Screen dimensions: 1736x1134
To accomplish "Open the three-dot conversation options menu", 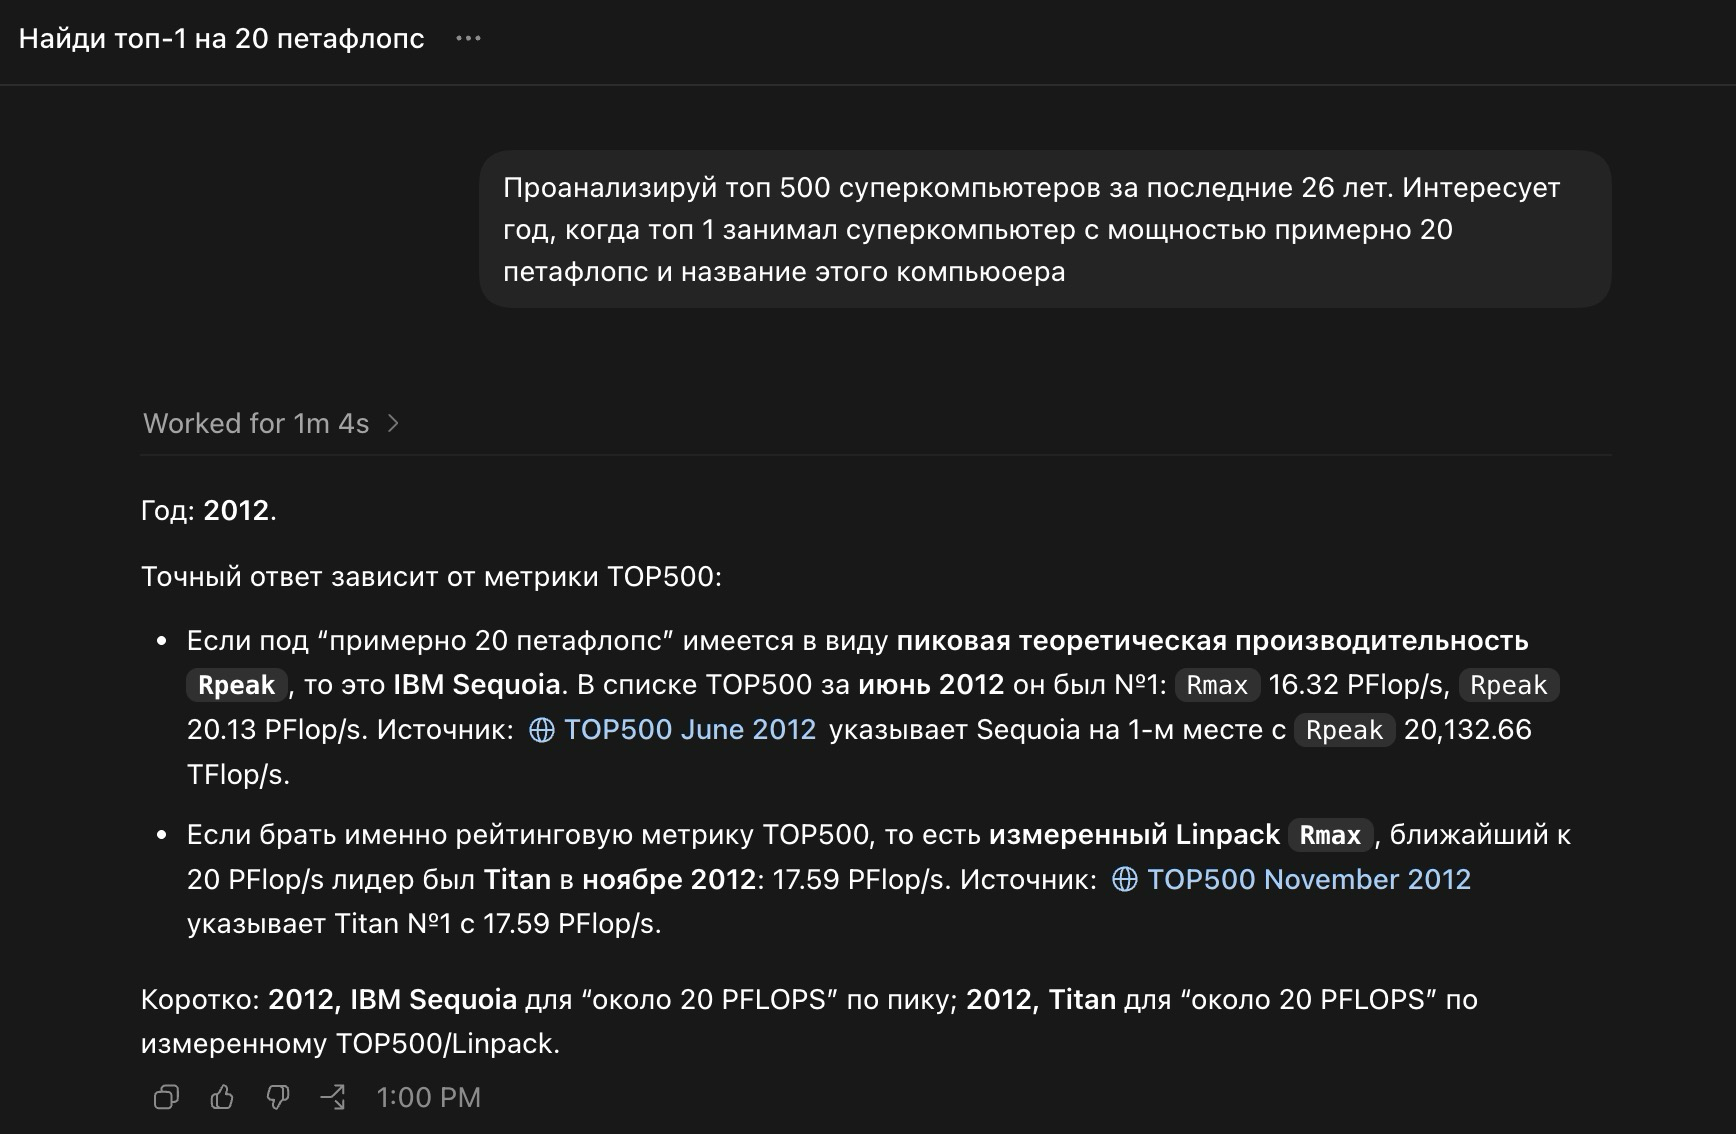I will pyautogui.click(x=468, y=39).
